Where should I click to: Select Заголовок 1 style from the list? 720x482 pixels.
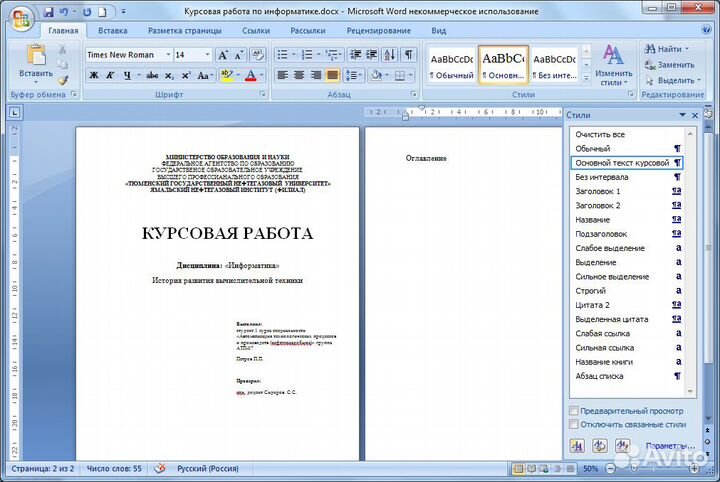pyautogui.click(x=598, y=191)
